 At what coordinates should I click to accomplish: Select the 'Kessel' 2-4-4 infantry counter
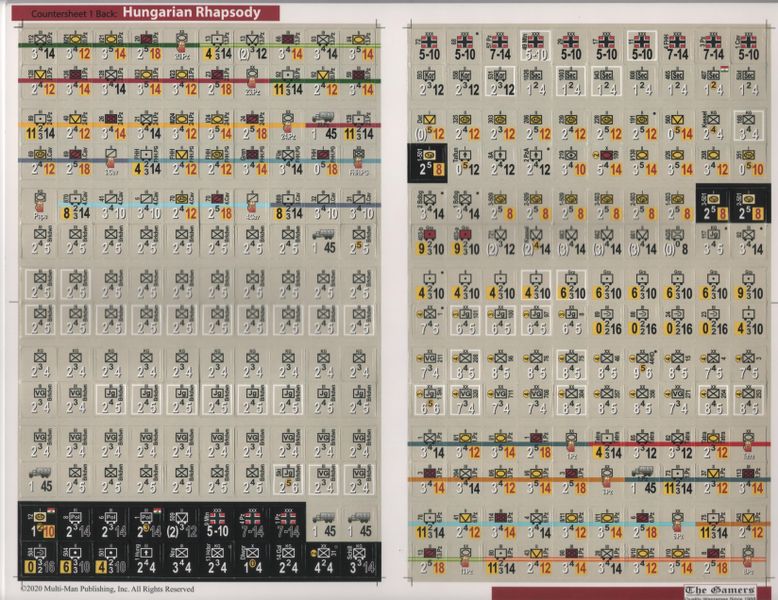pos(713,126)
